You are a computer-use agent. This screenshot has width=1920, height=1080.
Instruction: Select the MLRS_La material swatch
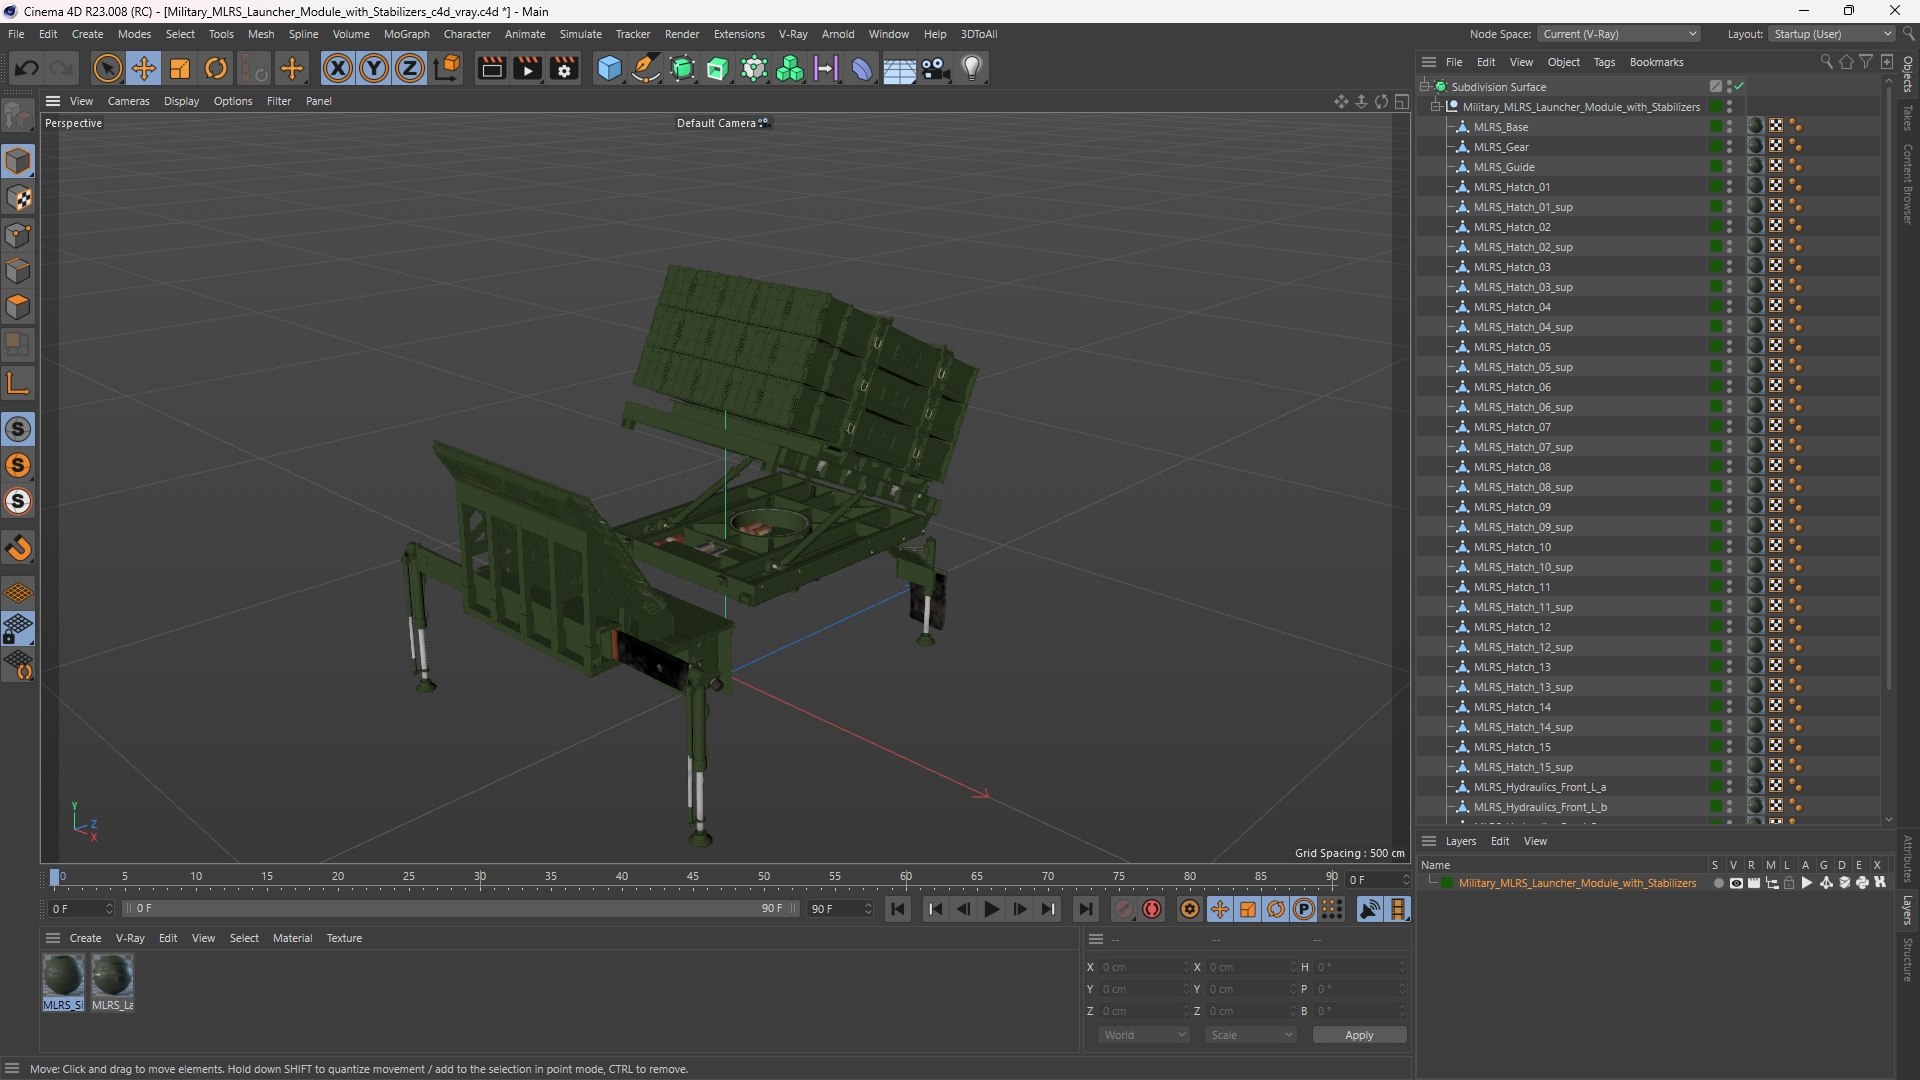tap(112, 982)
